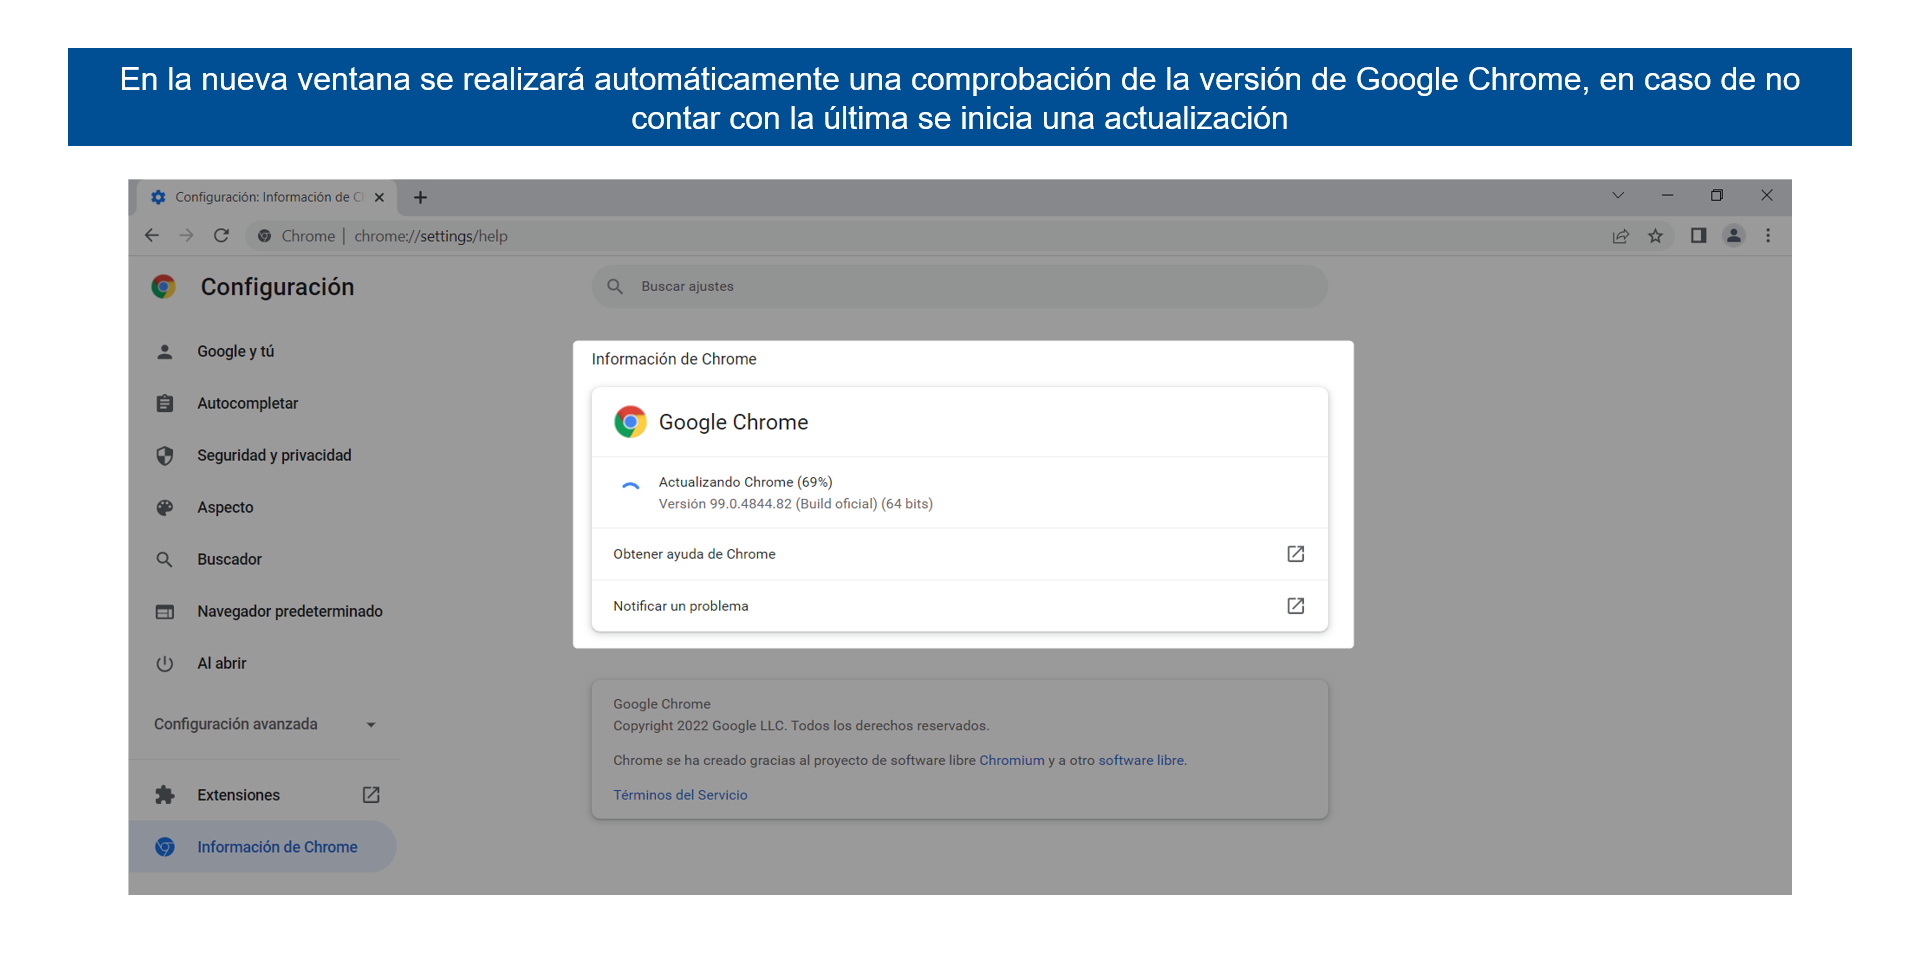This screenshot has height=960, width=1920.
Task: Click Notificar un problema row
Action: point(960,606)
